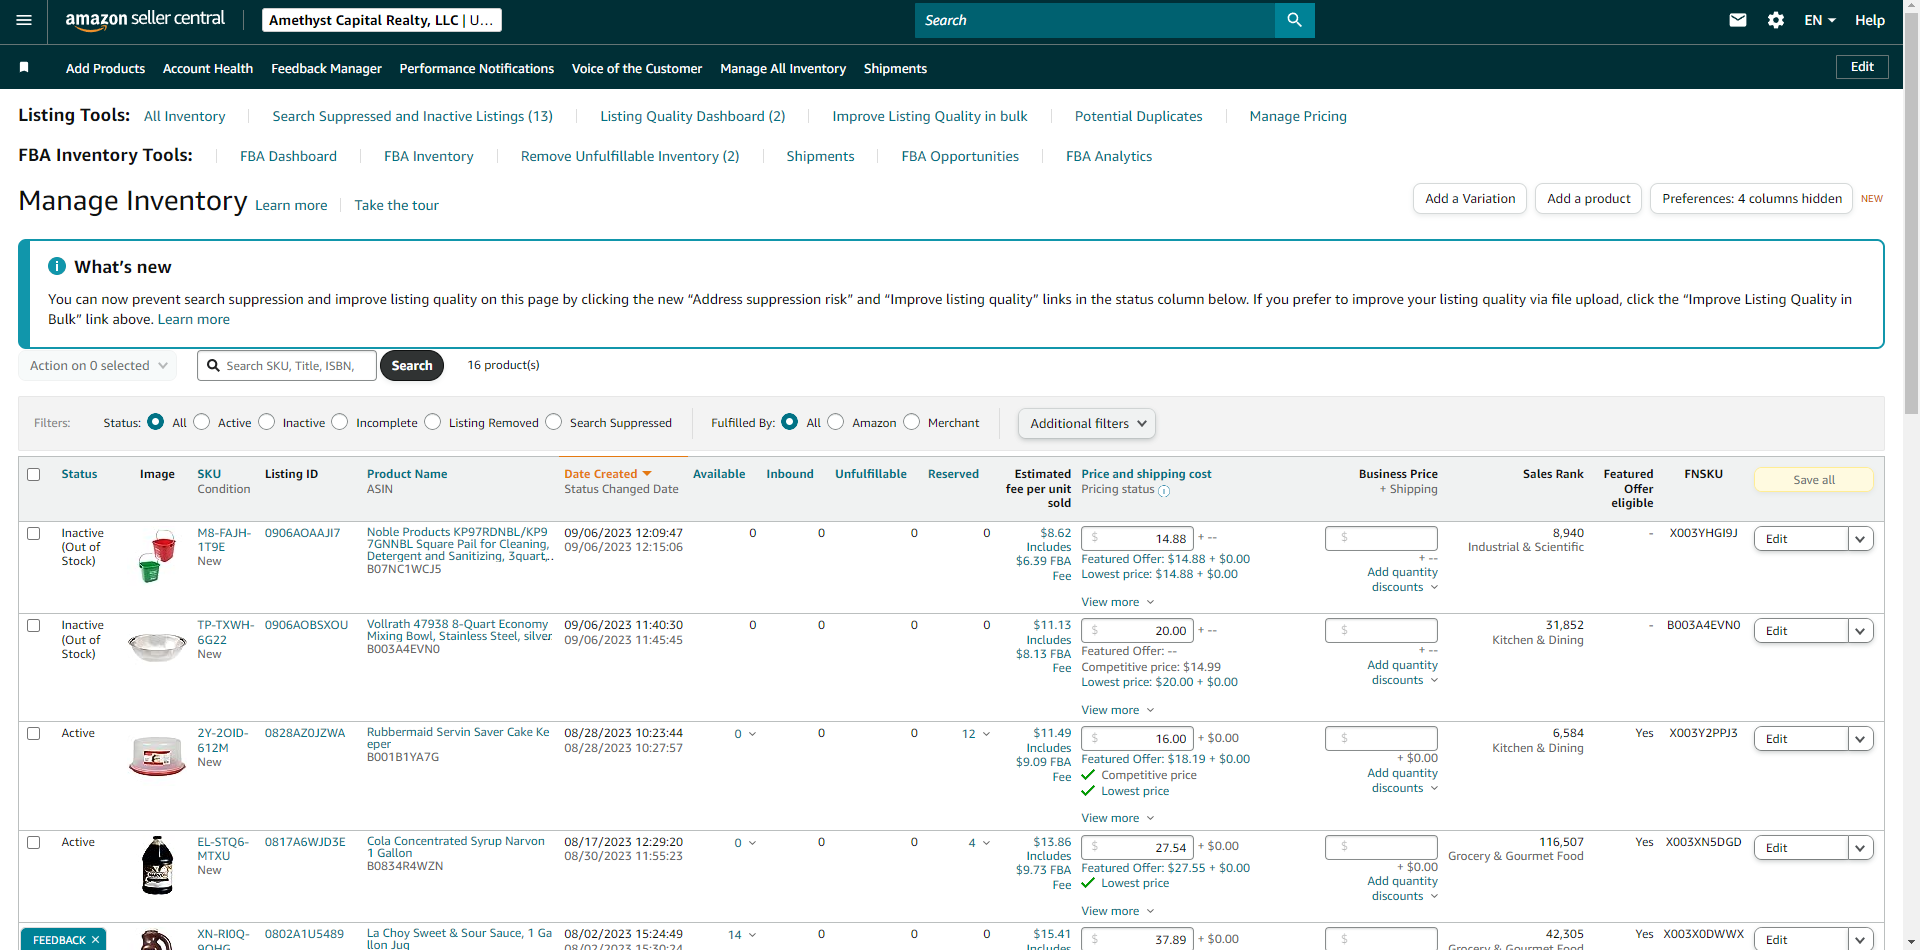Open Manage All Inventory menu item
The image size is (1920, 950).
pyautogui.click(x=783, y=68)
